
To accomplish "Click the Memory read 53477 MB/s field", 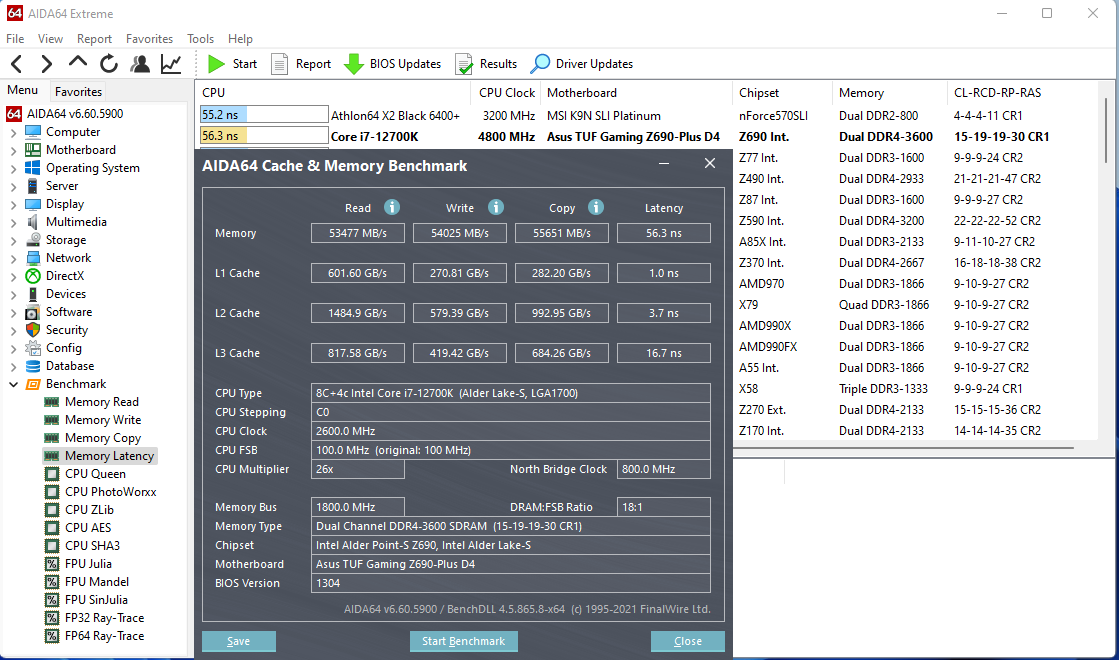I will [358, 233].
